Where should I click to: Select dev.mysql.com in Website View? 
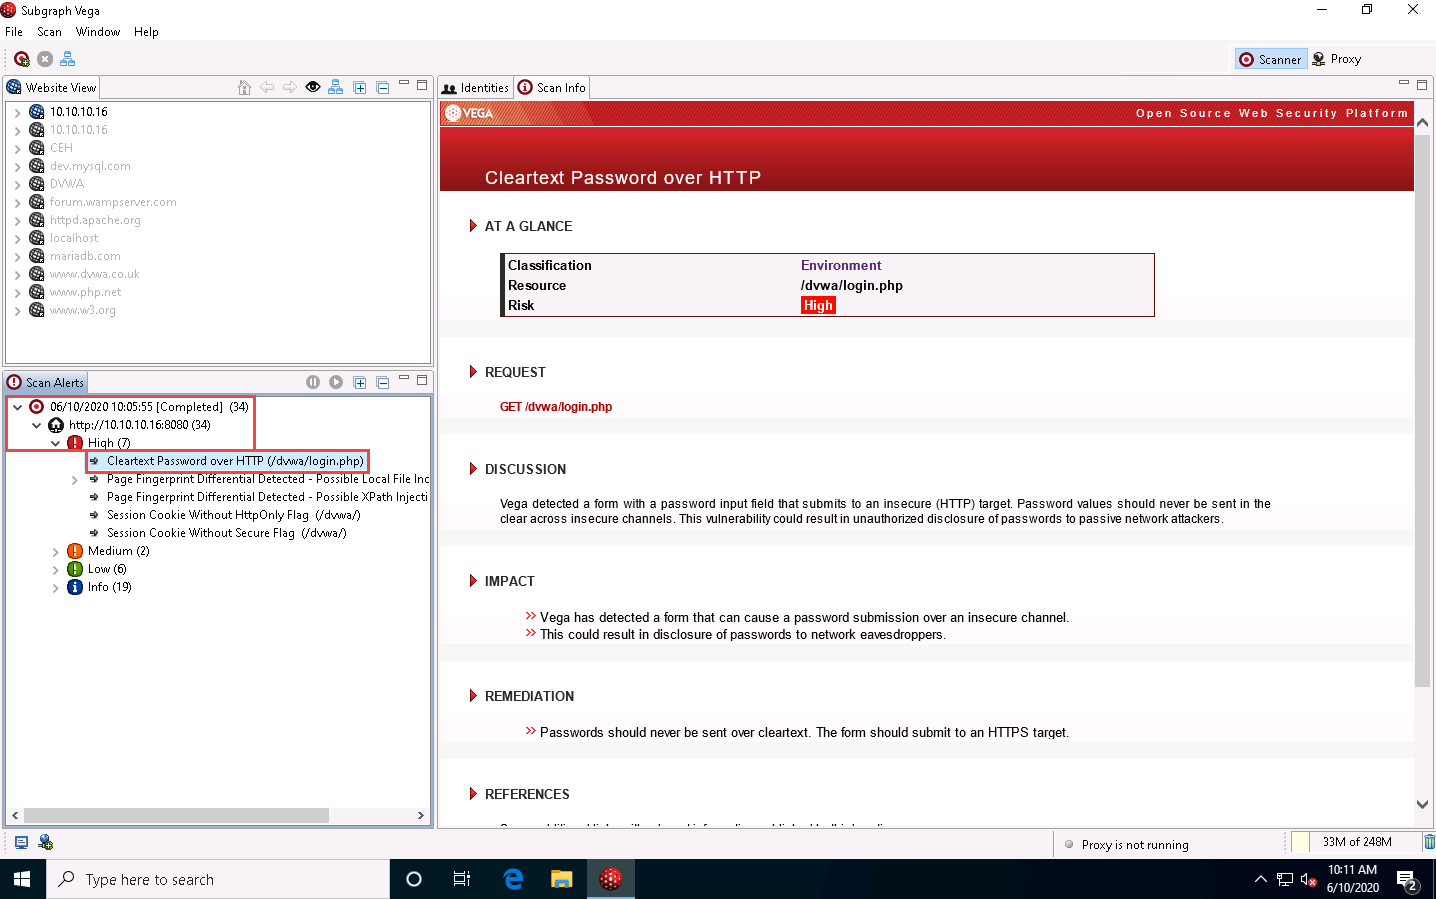[90, 166]
